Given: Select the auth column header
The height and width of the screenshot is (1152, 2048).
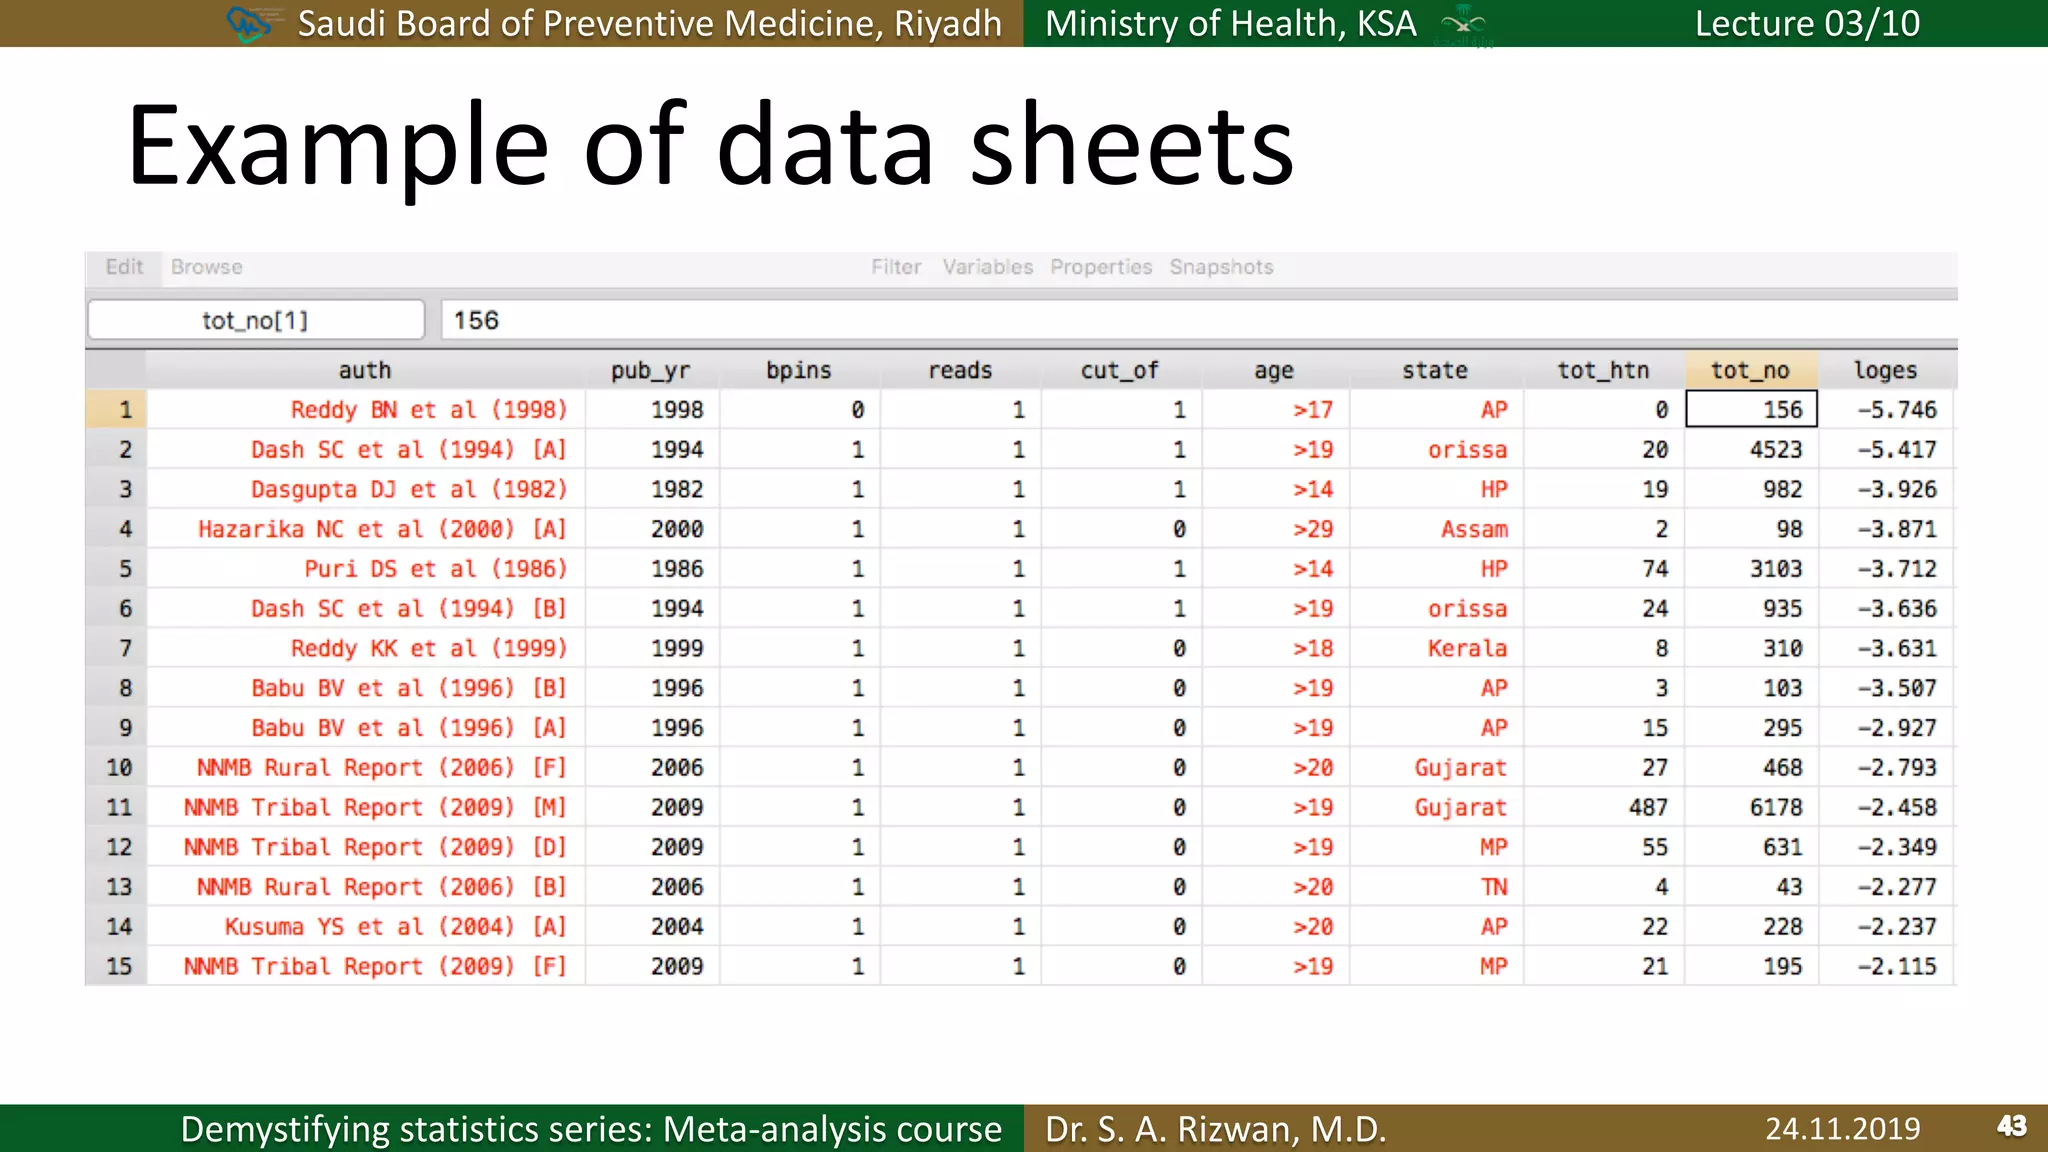Looking at the screenshot, I should pyautogui.click(x=365, y=370).
